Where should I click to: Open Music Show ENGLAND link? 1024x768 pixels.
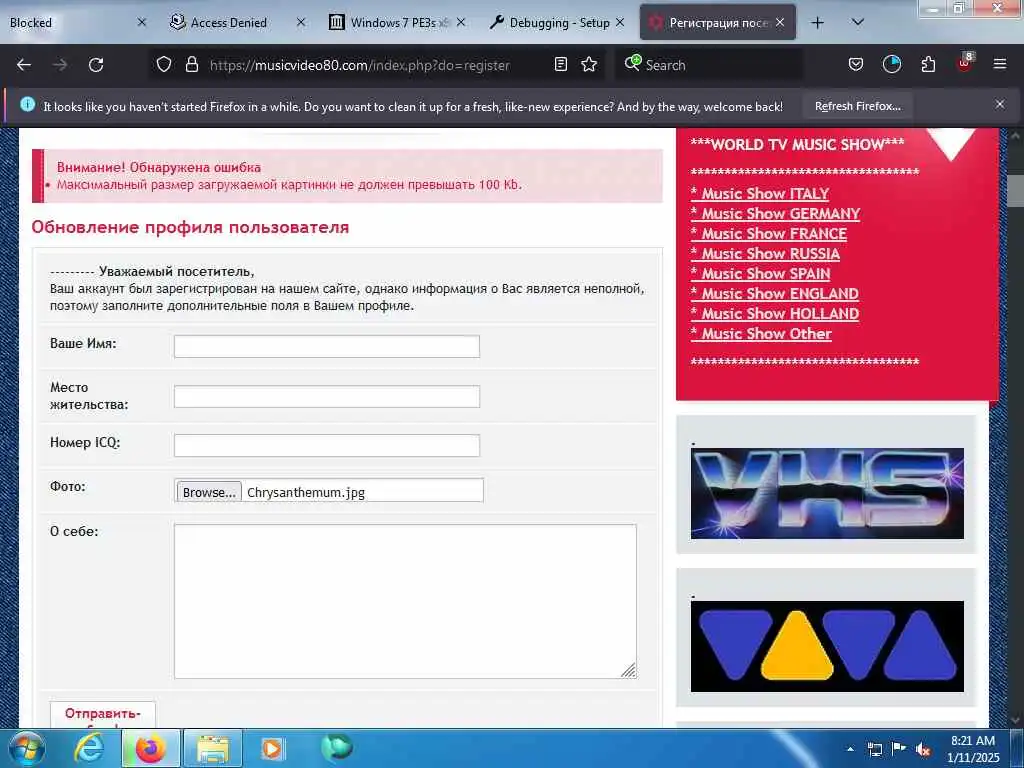[x=775, y=294]
